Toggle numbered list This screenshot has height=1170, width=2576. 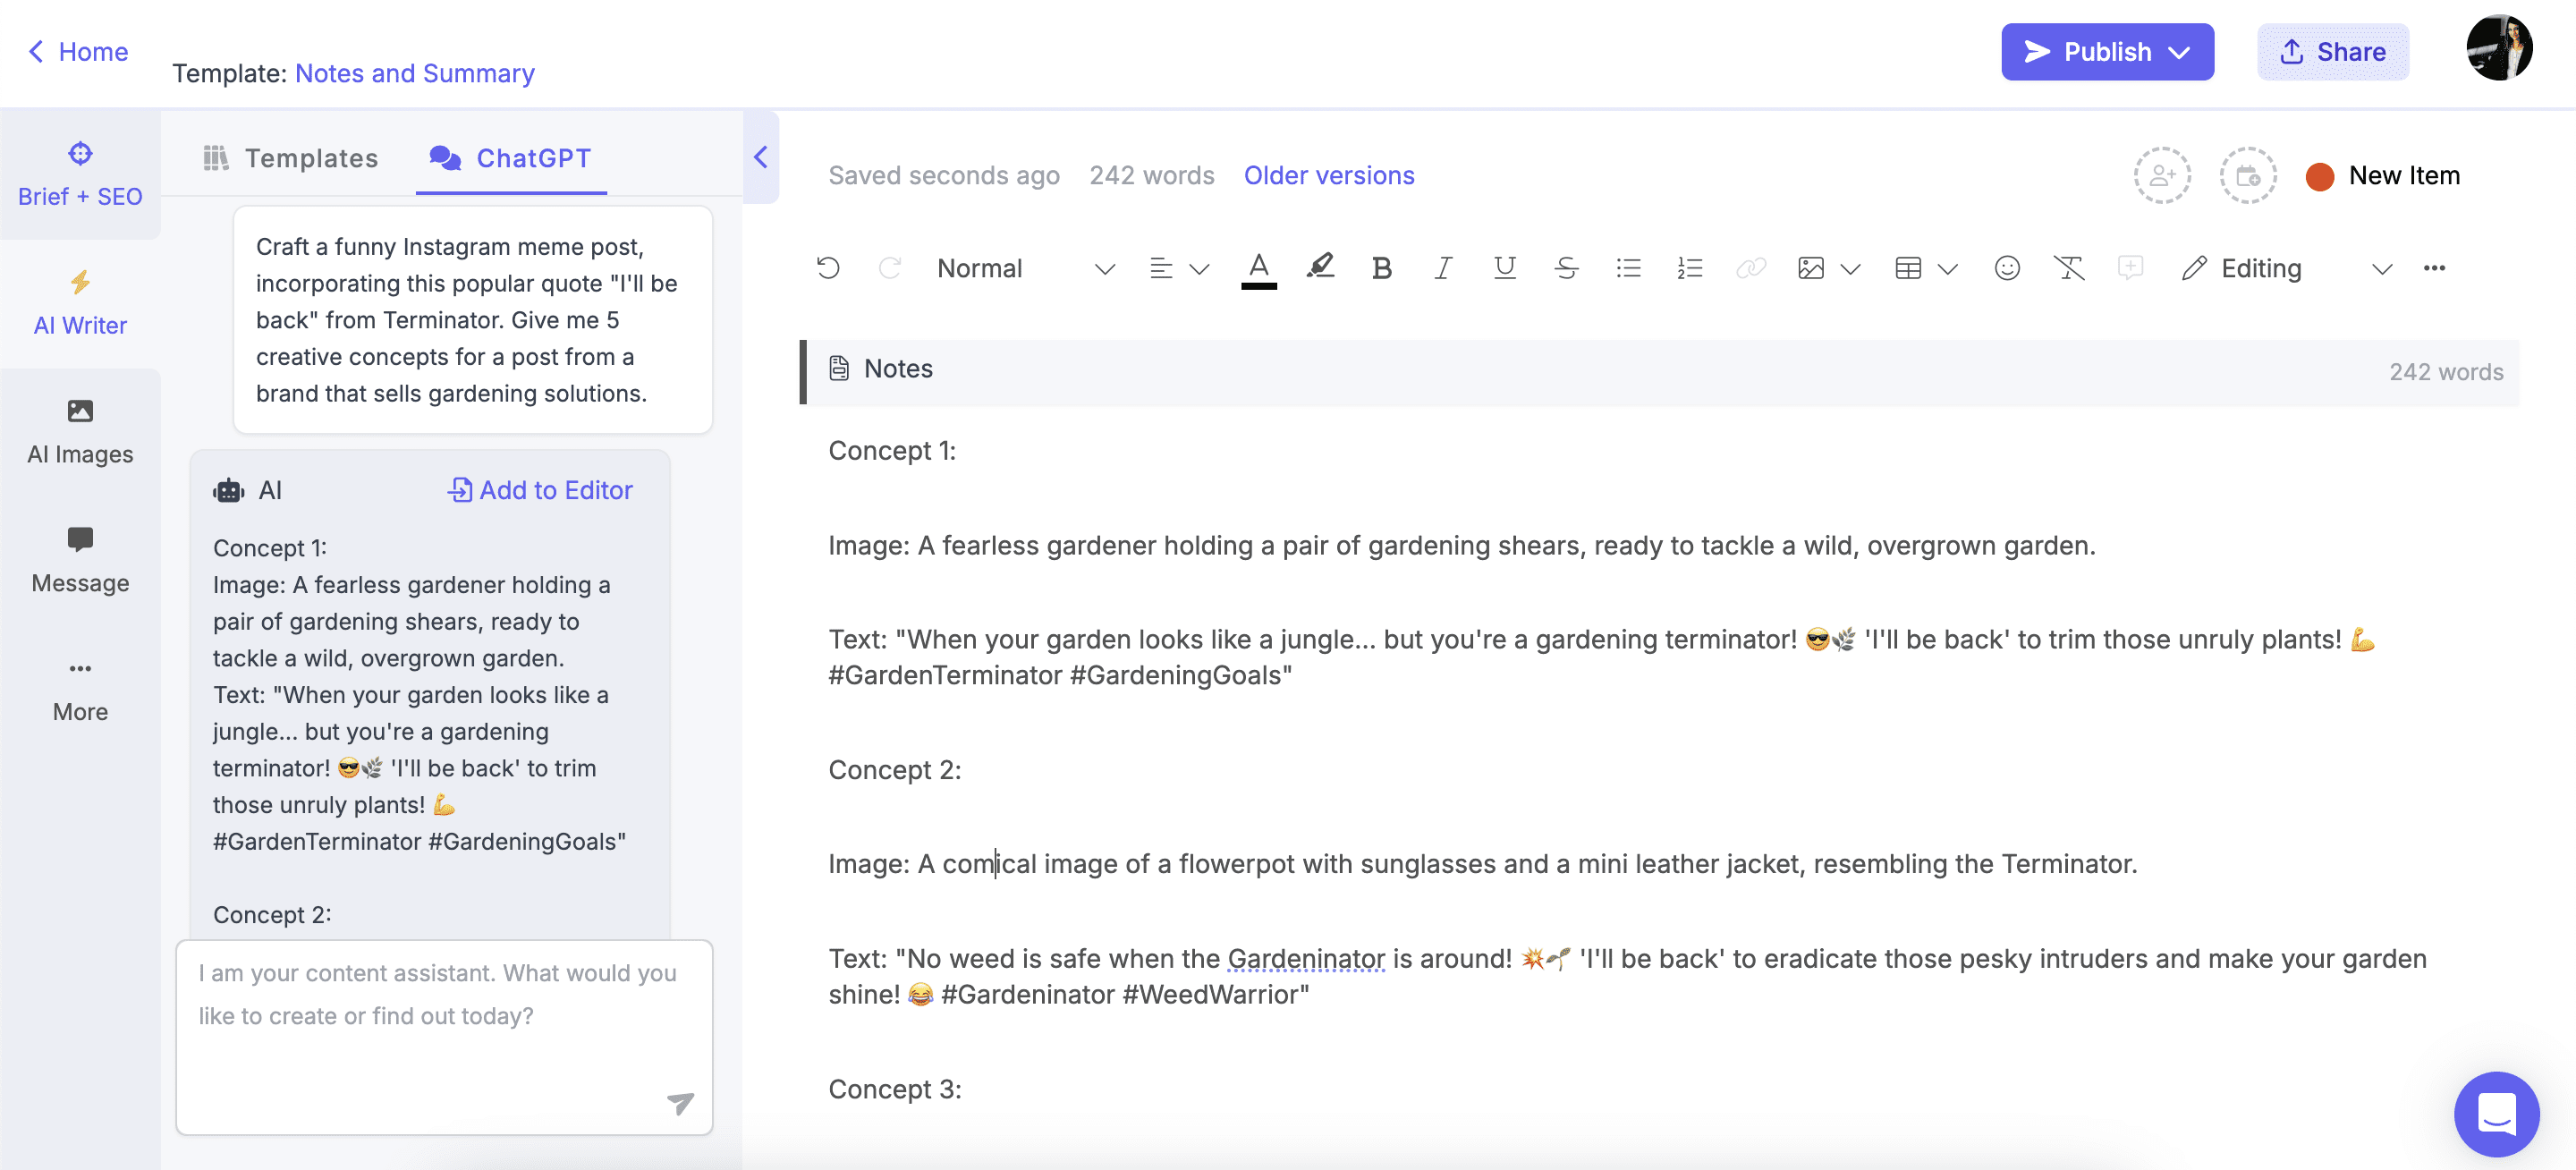[x=1690, y=268]
